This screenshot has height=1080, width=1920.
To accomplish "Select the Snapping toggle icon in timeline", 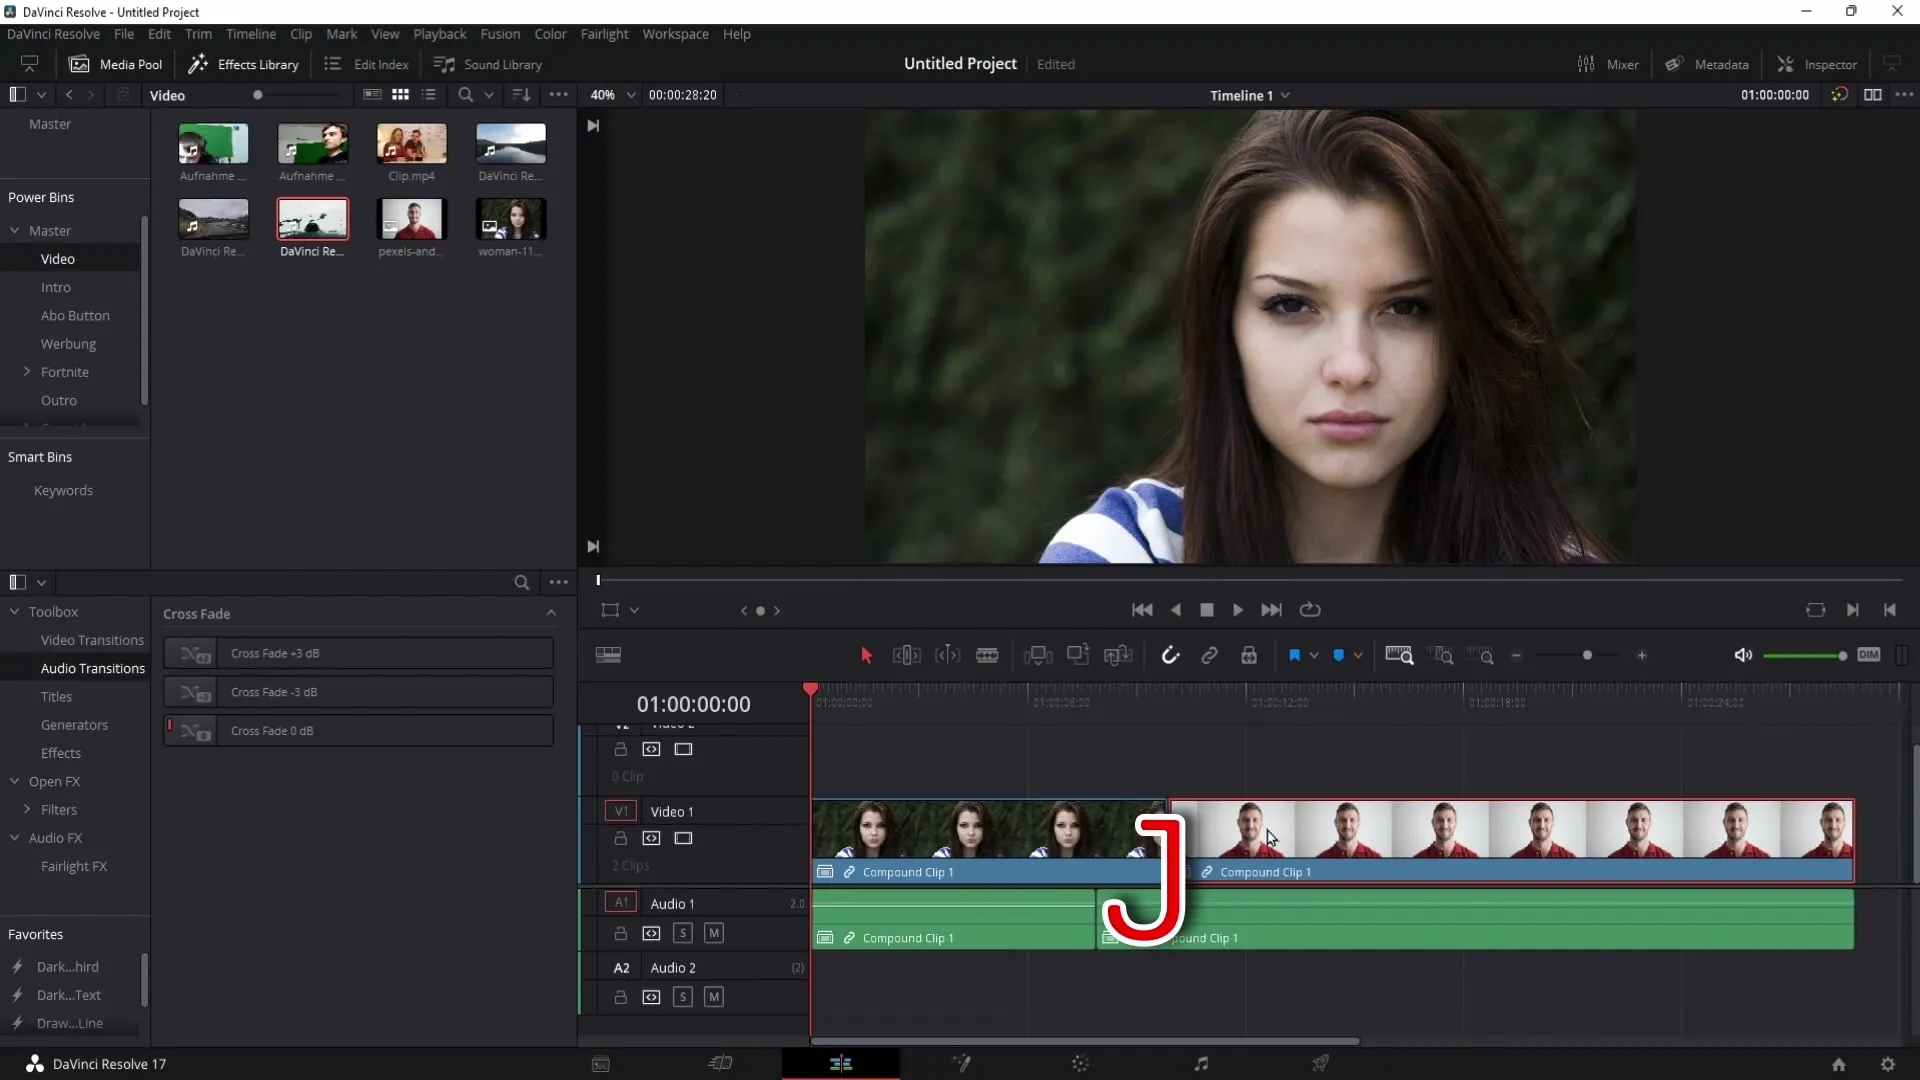I will (1168, 655).
